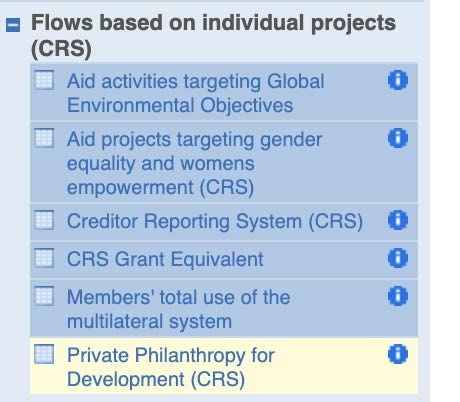The image size is (460, 402).
Task: Open info for Aid projects targeting gender equality
Action: pyautogui.click(x=398, y=138)
